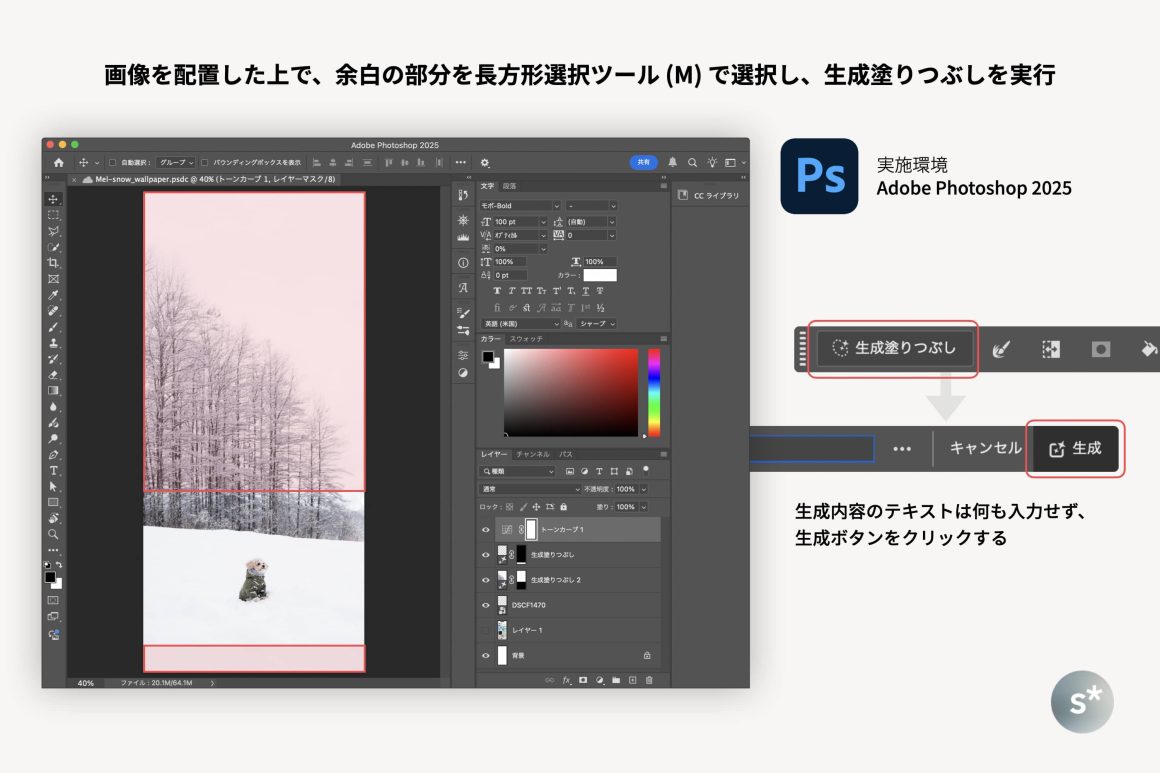
Task: Click the trash icon to delete layer
Action: click(x=648, y=680)
